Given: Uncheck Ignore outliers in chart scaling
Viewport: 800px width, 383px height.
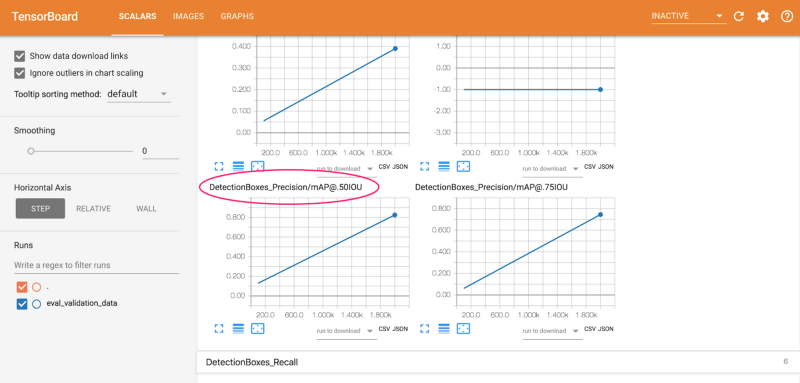Looking at the screenshot, I should point(20,73).
